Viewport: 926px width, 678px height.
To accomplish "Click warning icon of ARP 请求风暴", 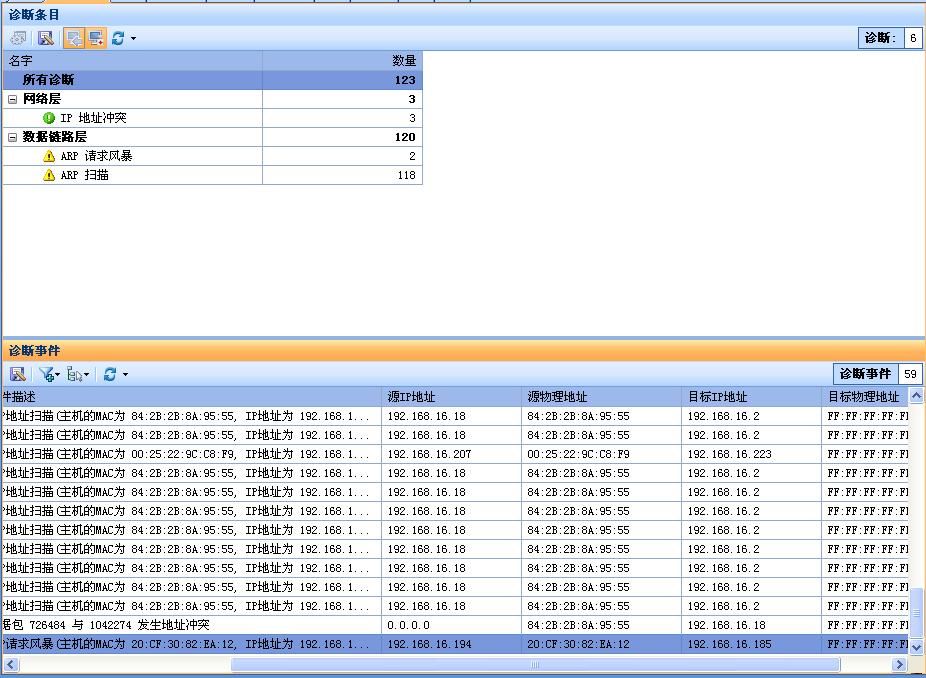I will pos(49,156).
